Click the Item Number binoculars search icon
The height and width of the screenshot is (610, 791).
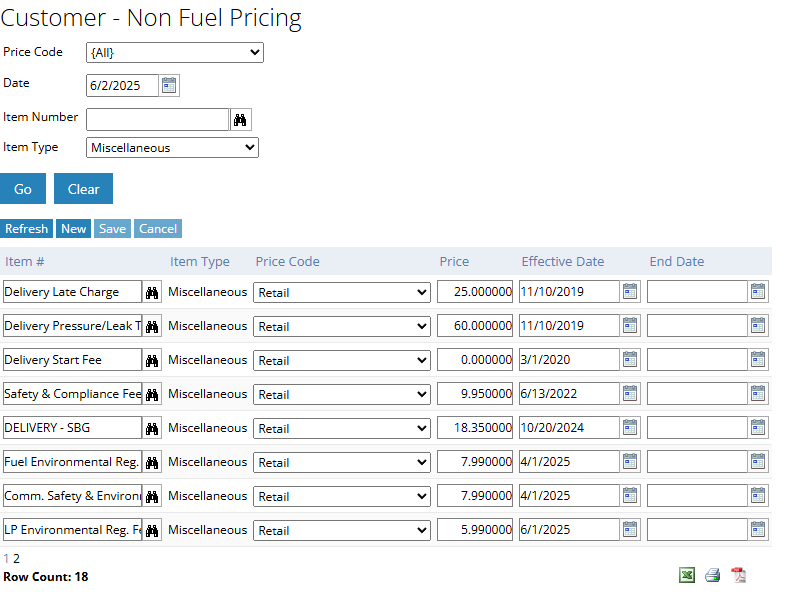pyautogui.click(x=241, y=120)
